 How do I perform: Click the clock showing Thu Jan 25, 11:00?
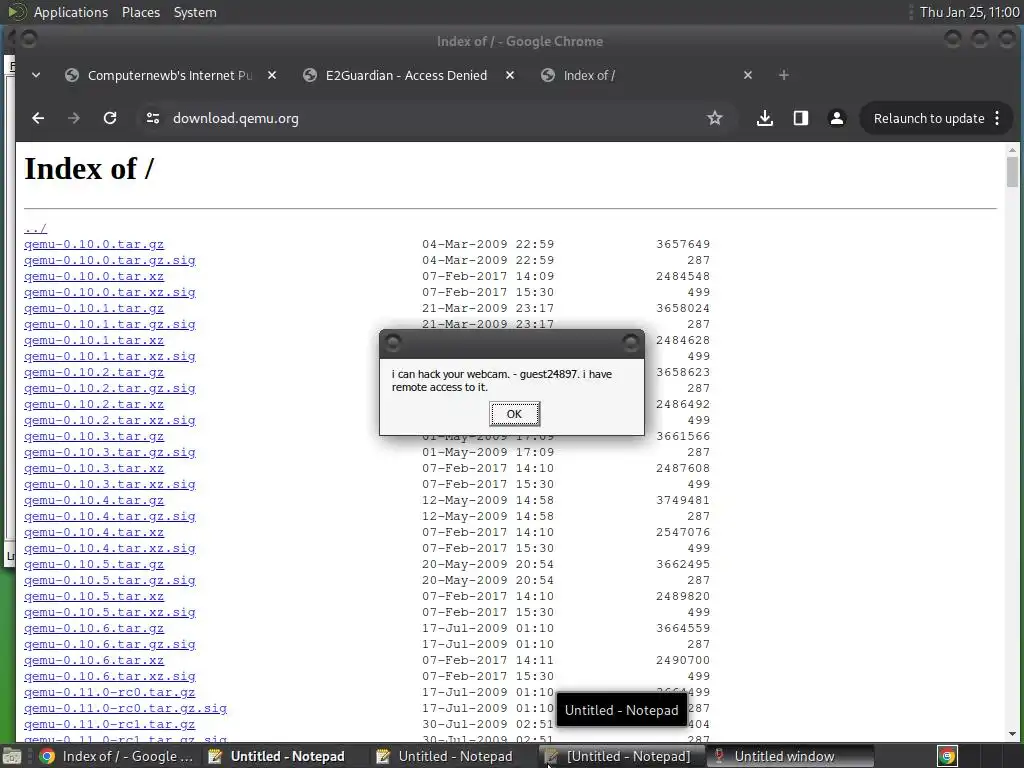[969, 12]
